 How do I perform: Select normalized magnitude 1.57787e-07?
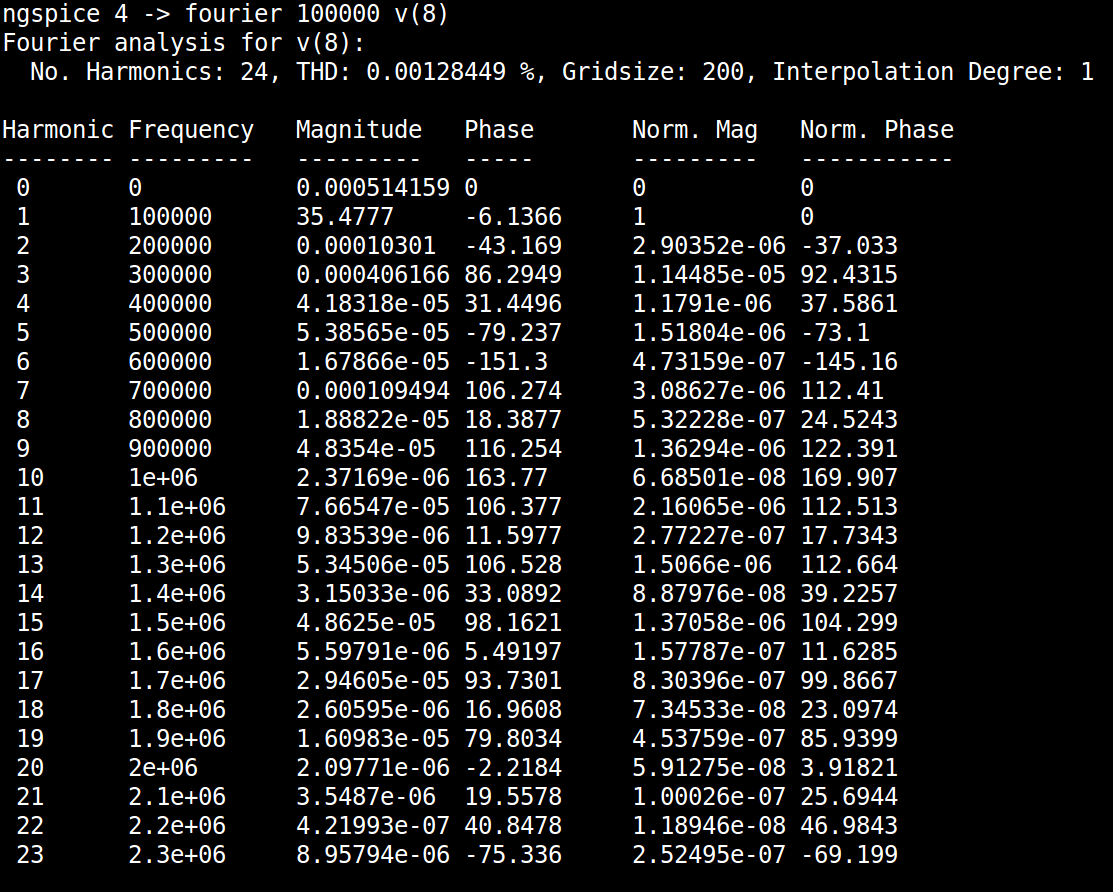[709, 652]
